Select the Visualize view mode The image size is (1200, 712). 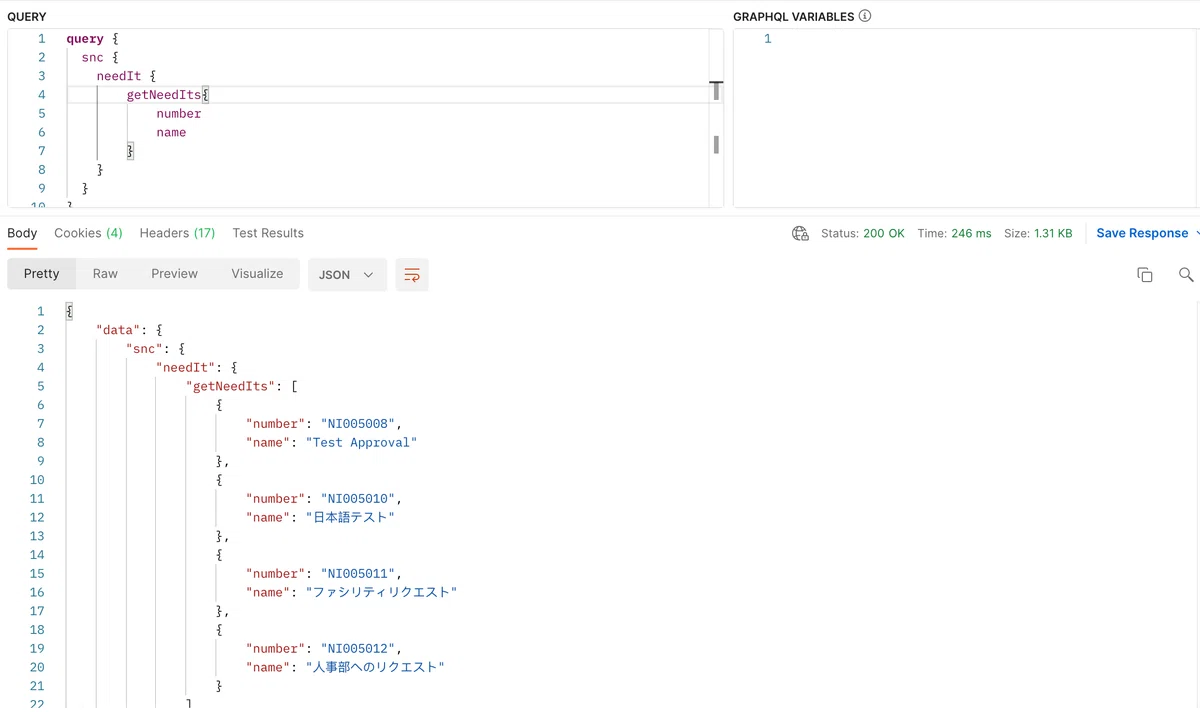click(x=257, y=274)
